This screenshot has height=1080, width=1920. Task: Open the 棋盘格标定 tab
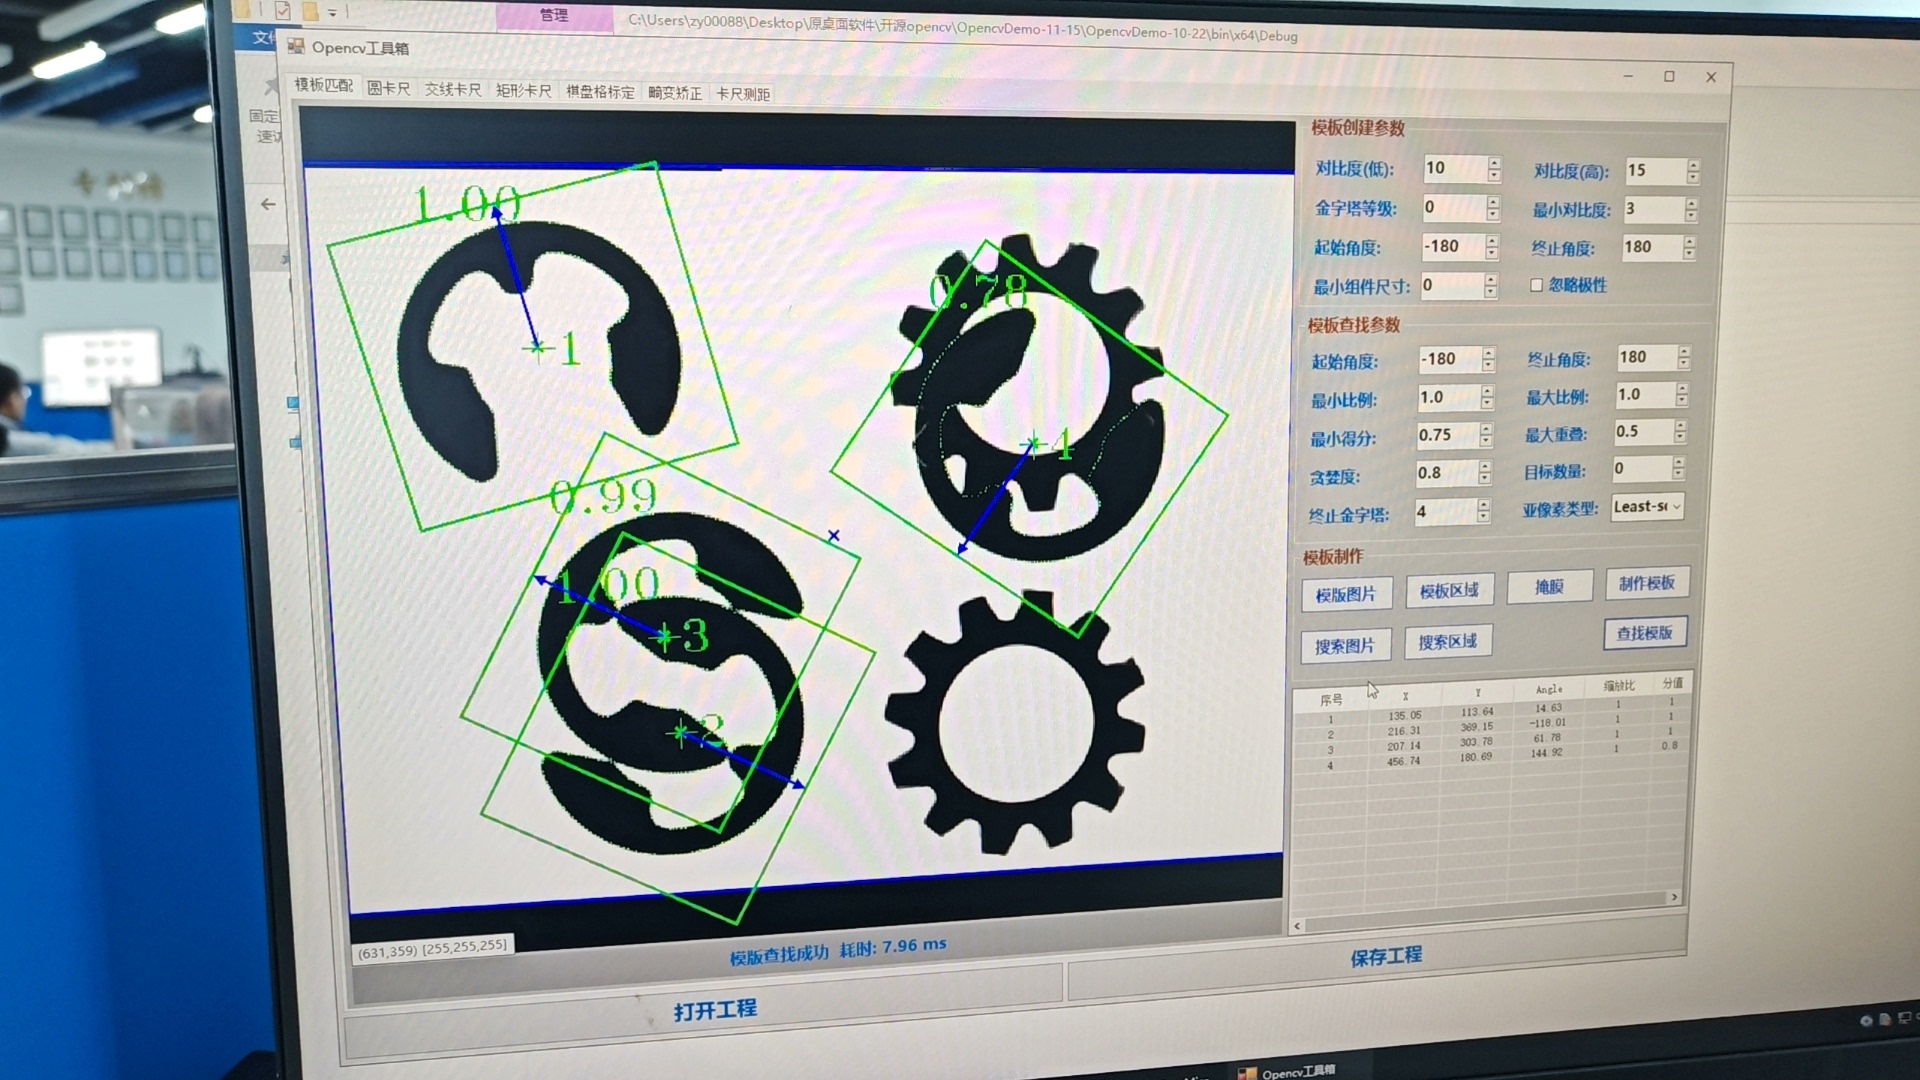point(600,91)
